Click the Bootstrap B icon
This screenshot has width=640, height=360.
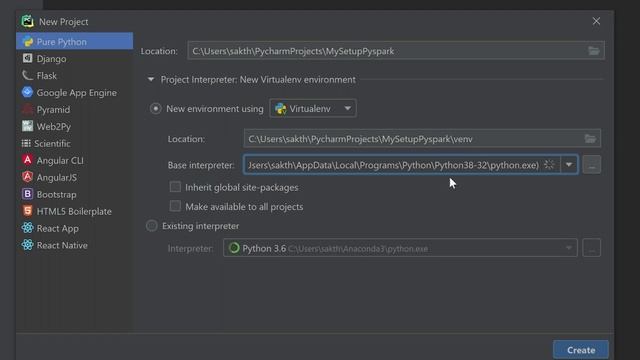coord(27,194)
